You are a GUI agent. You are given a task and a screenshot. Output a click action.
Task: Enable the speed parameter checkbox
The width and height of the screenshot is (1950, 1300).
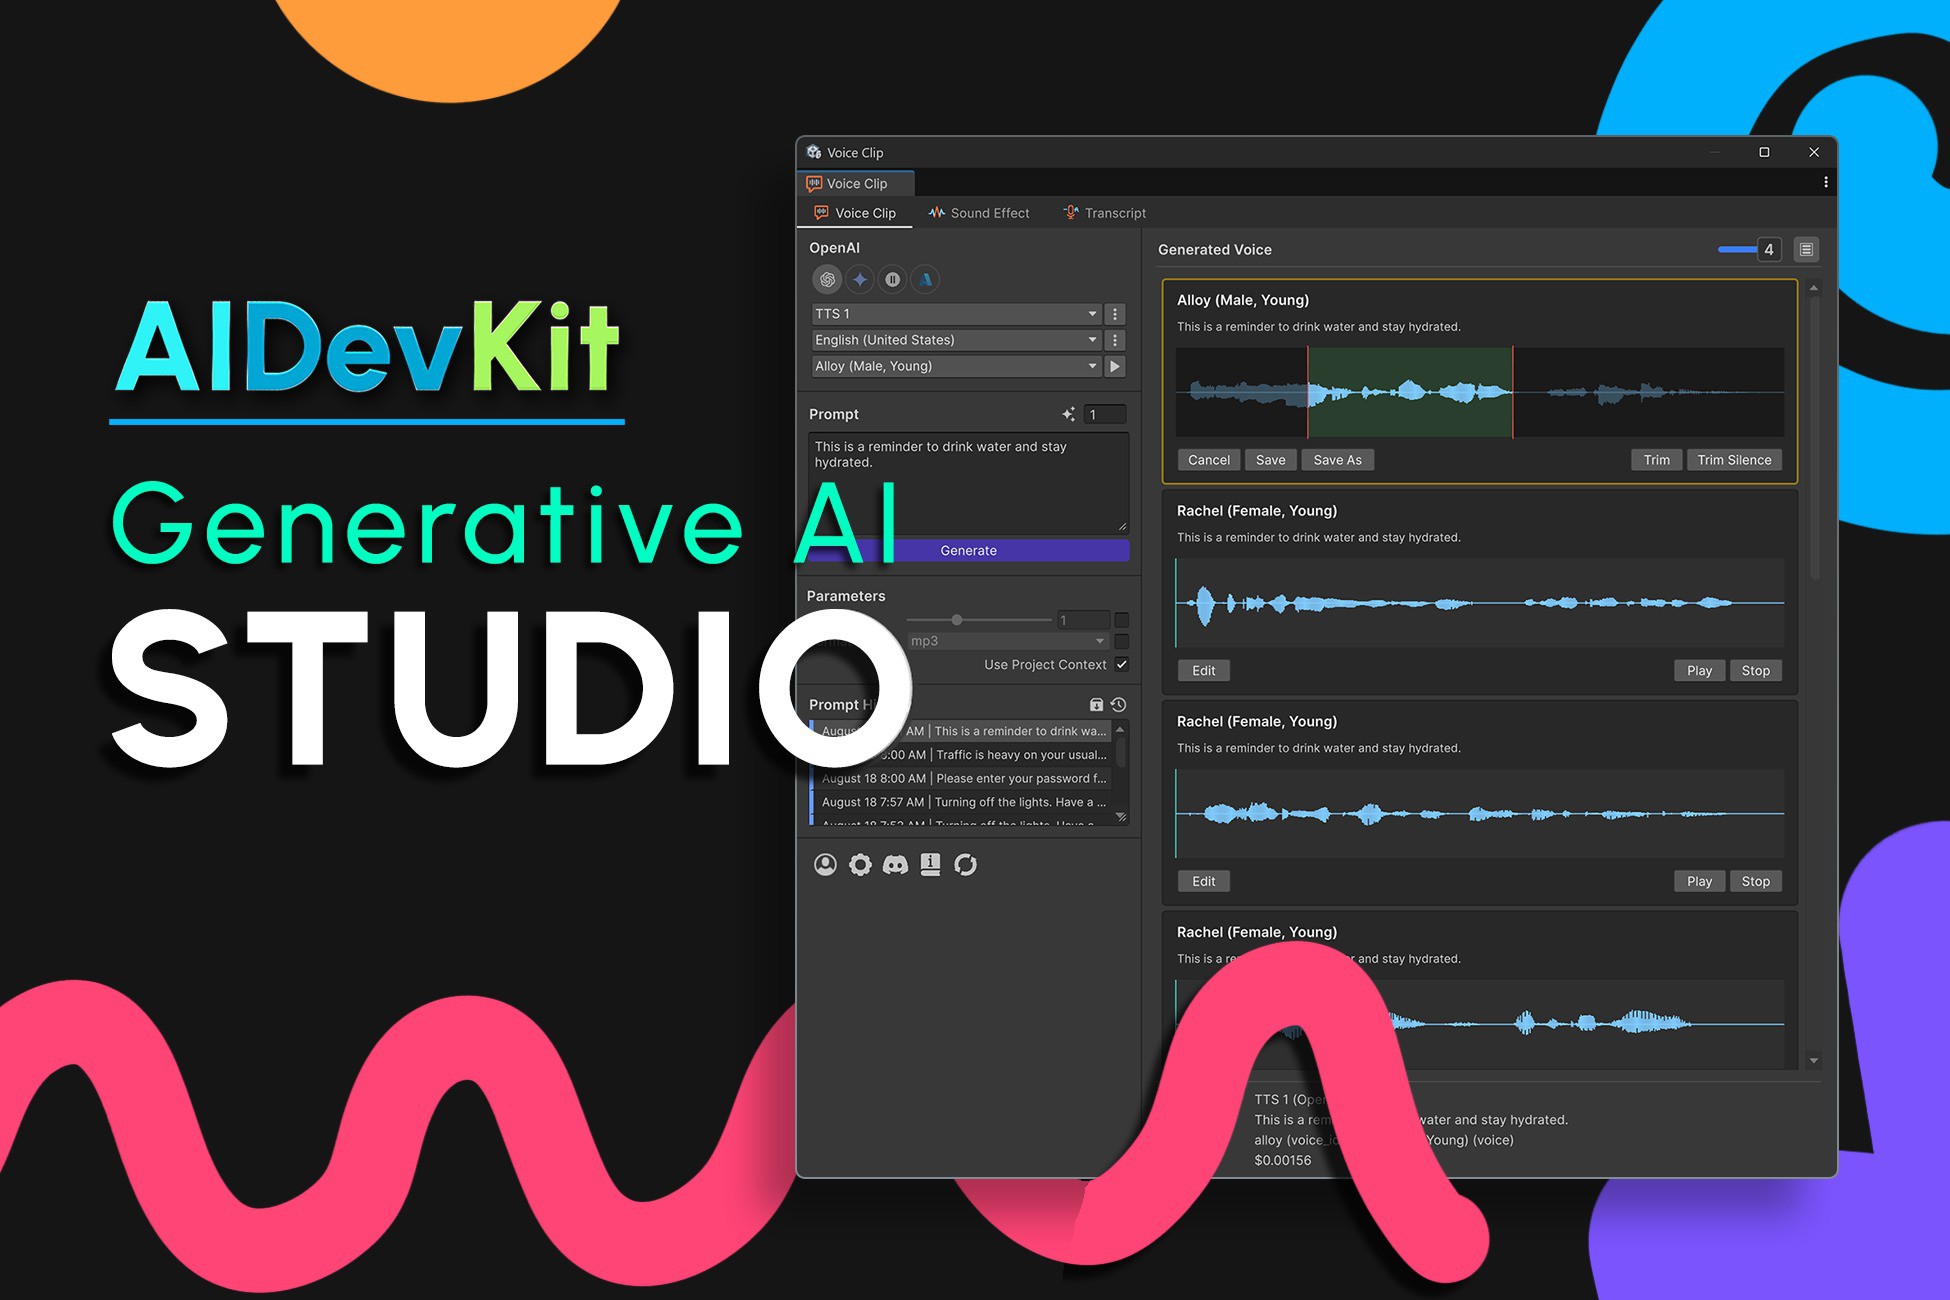1122,620
